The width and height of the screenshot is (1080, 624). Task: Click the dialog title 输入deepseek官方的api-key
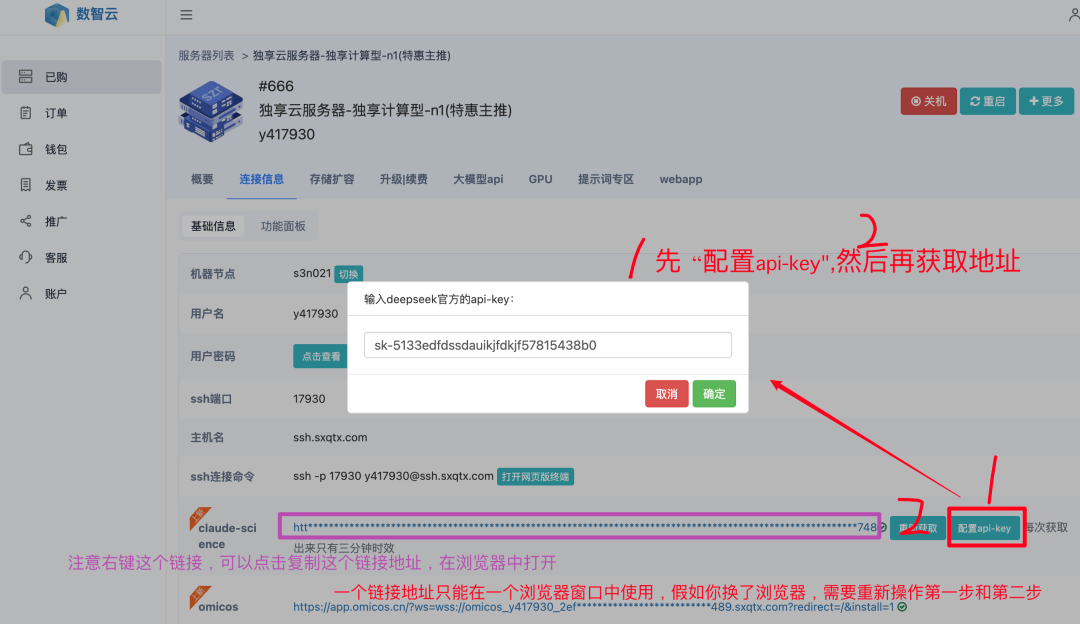pyautogui.click(x=439, y=300)
